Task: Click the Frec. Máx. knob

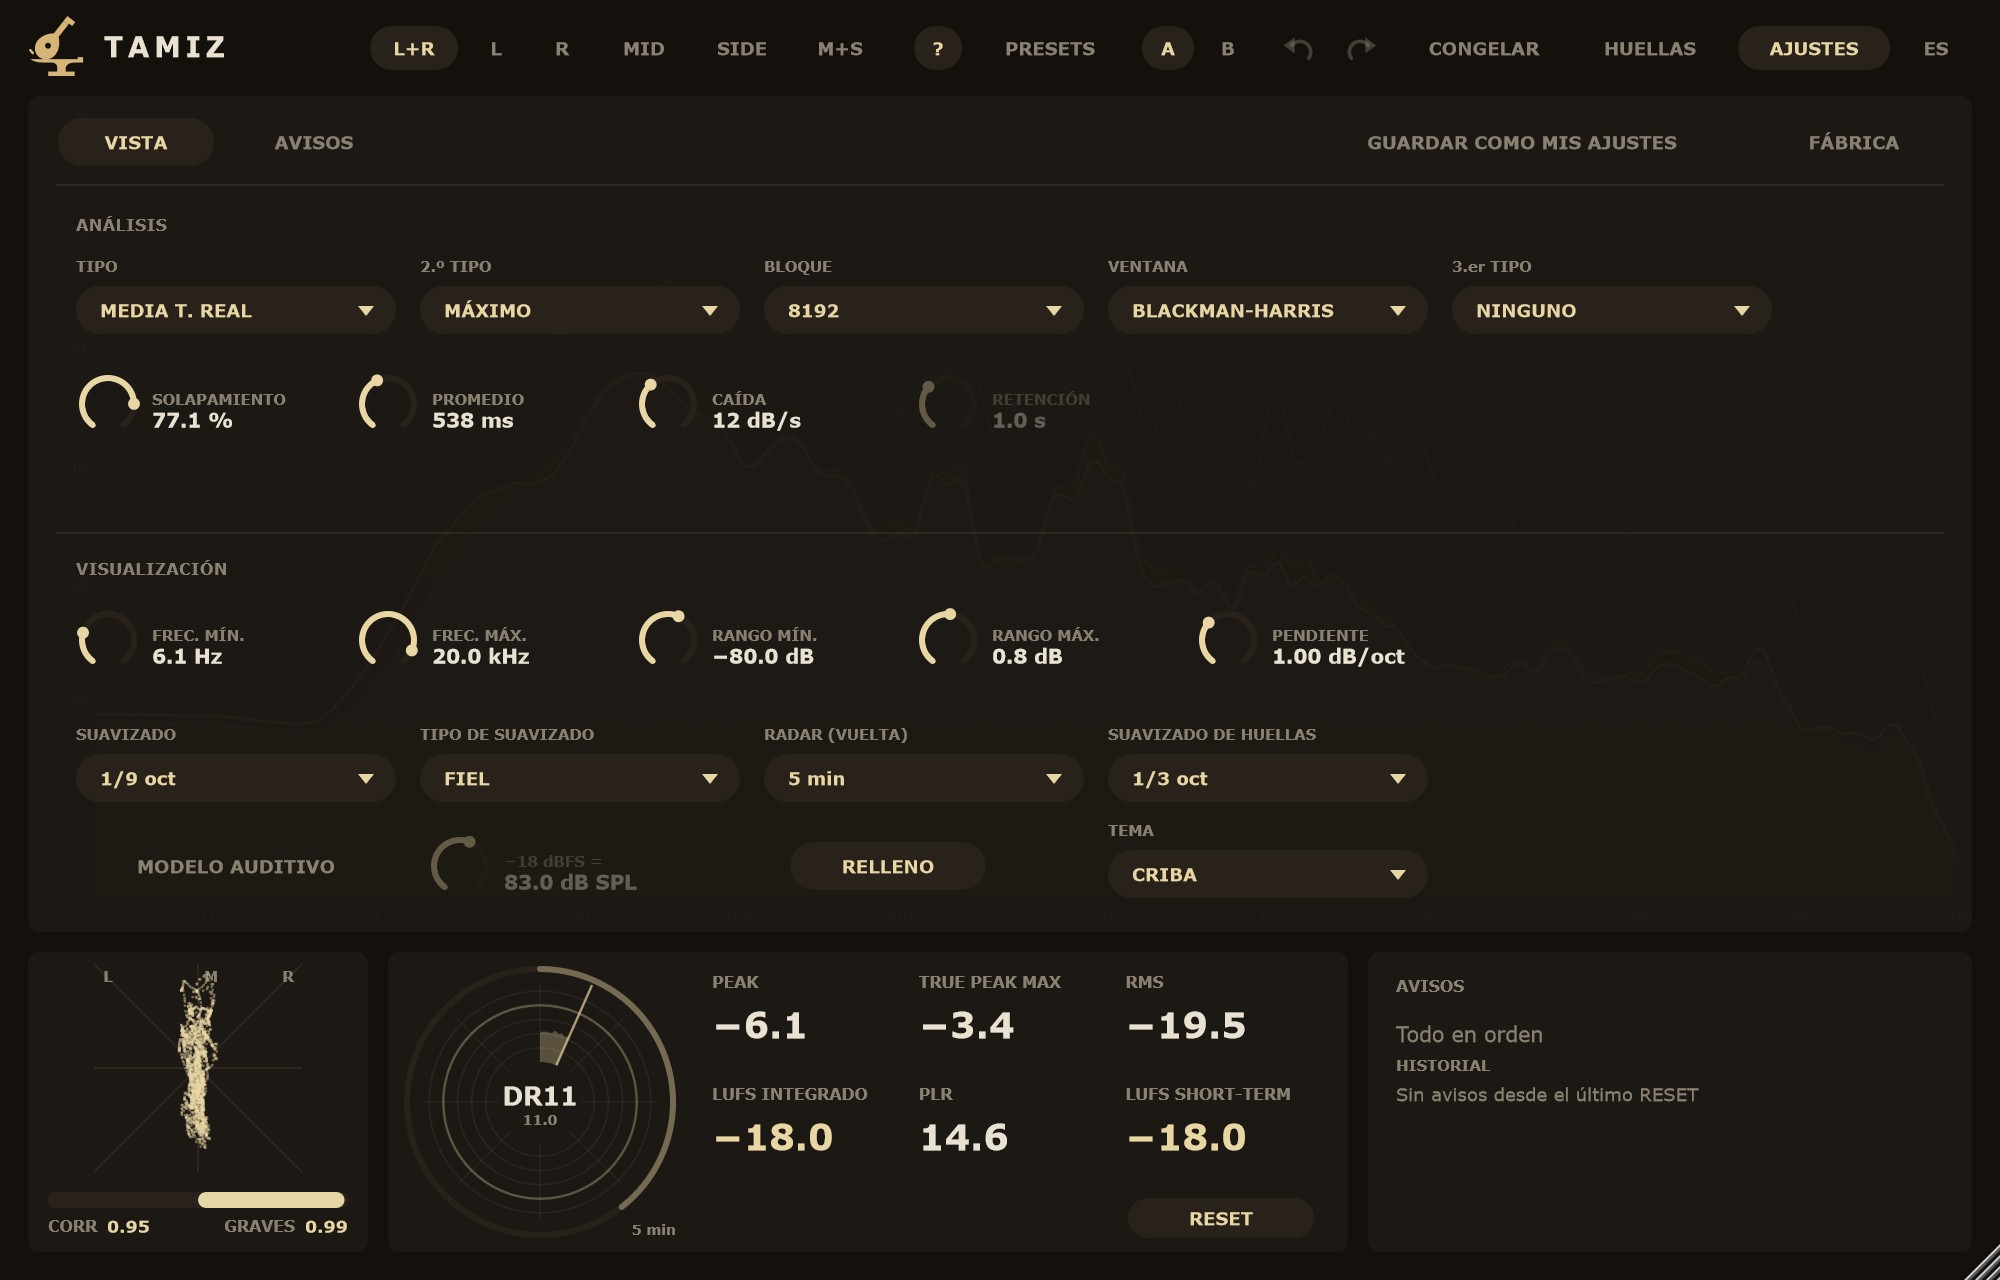Action: [x=388, y=640]
